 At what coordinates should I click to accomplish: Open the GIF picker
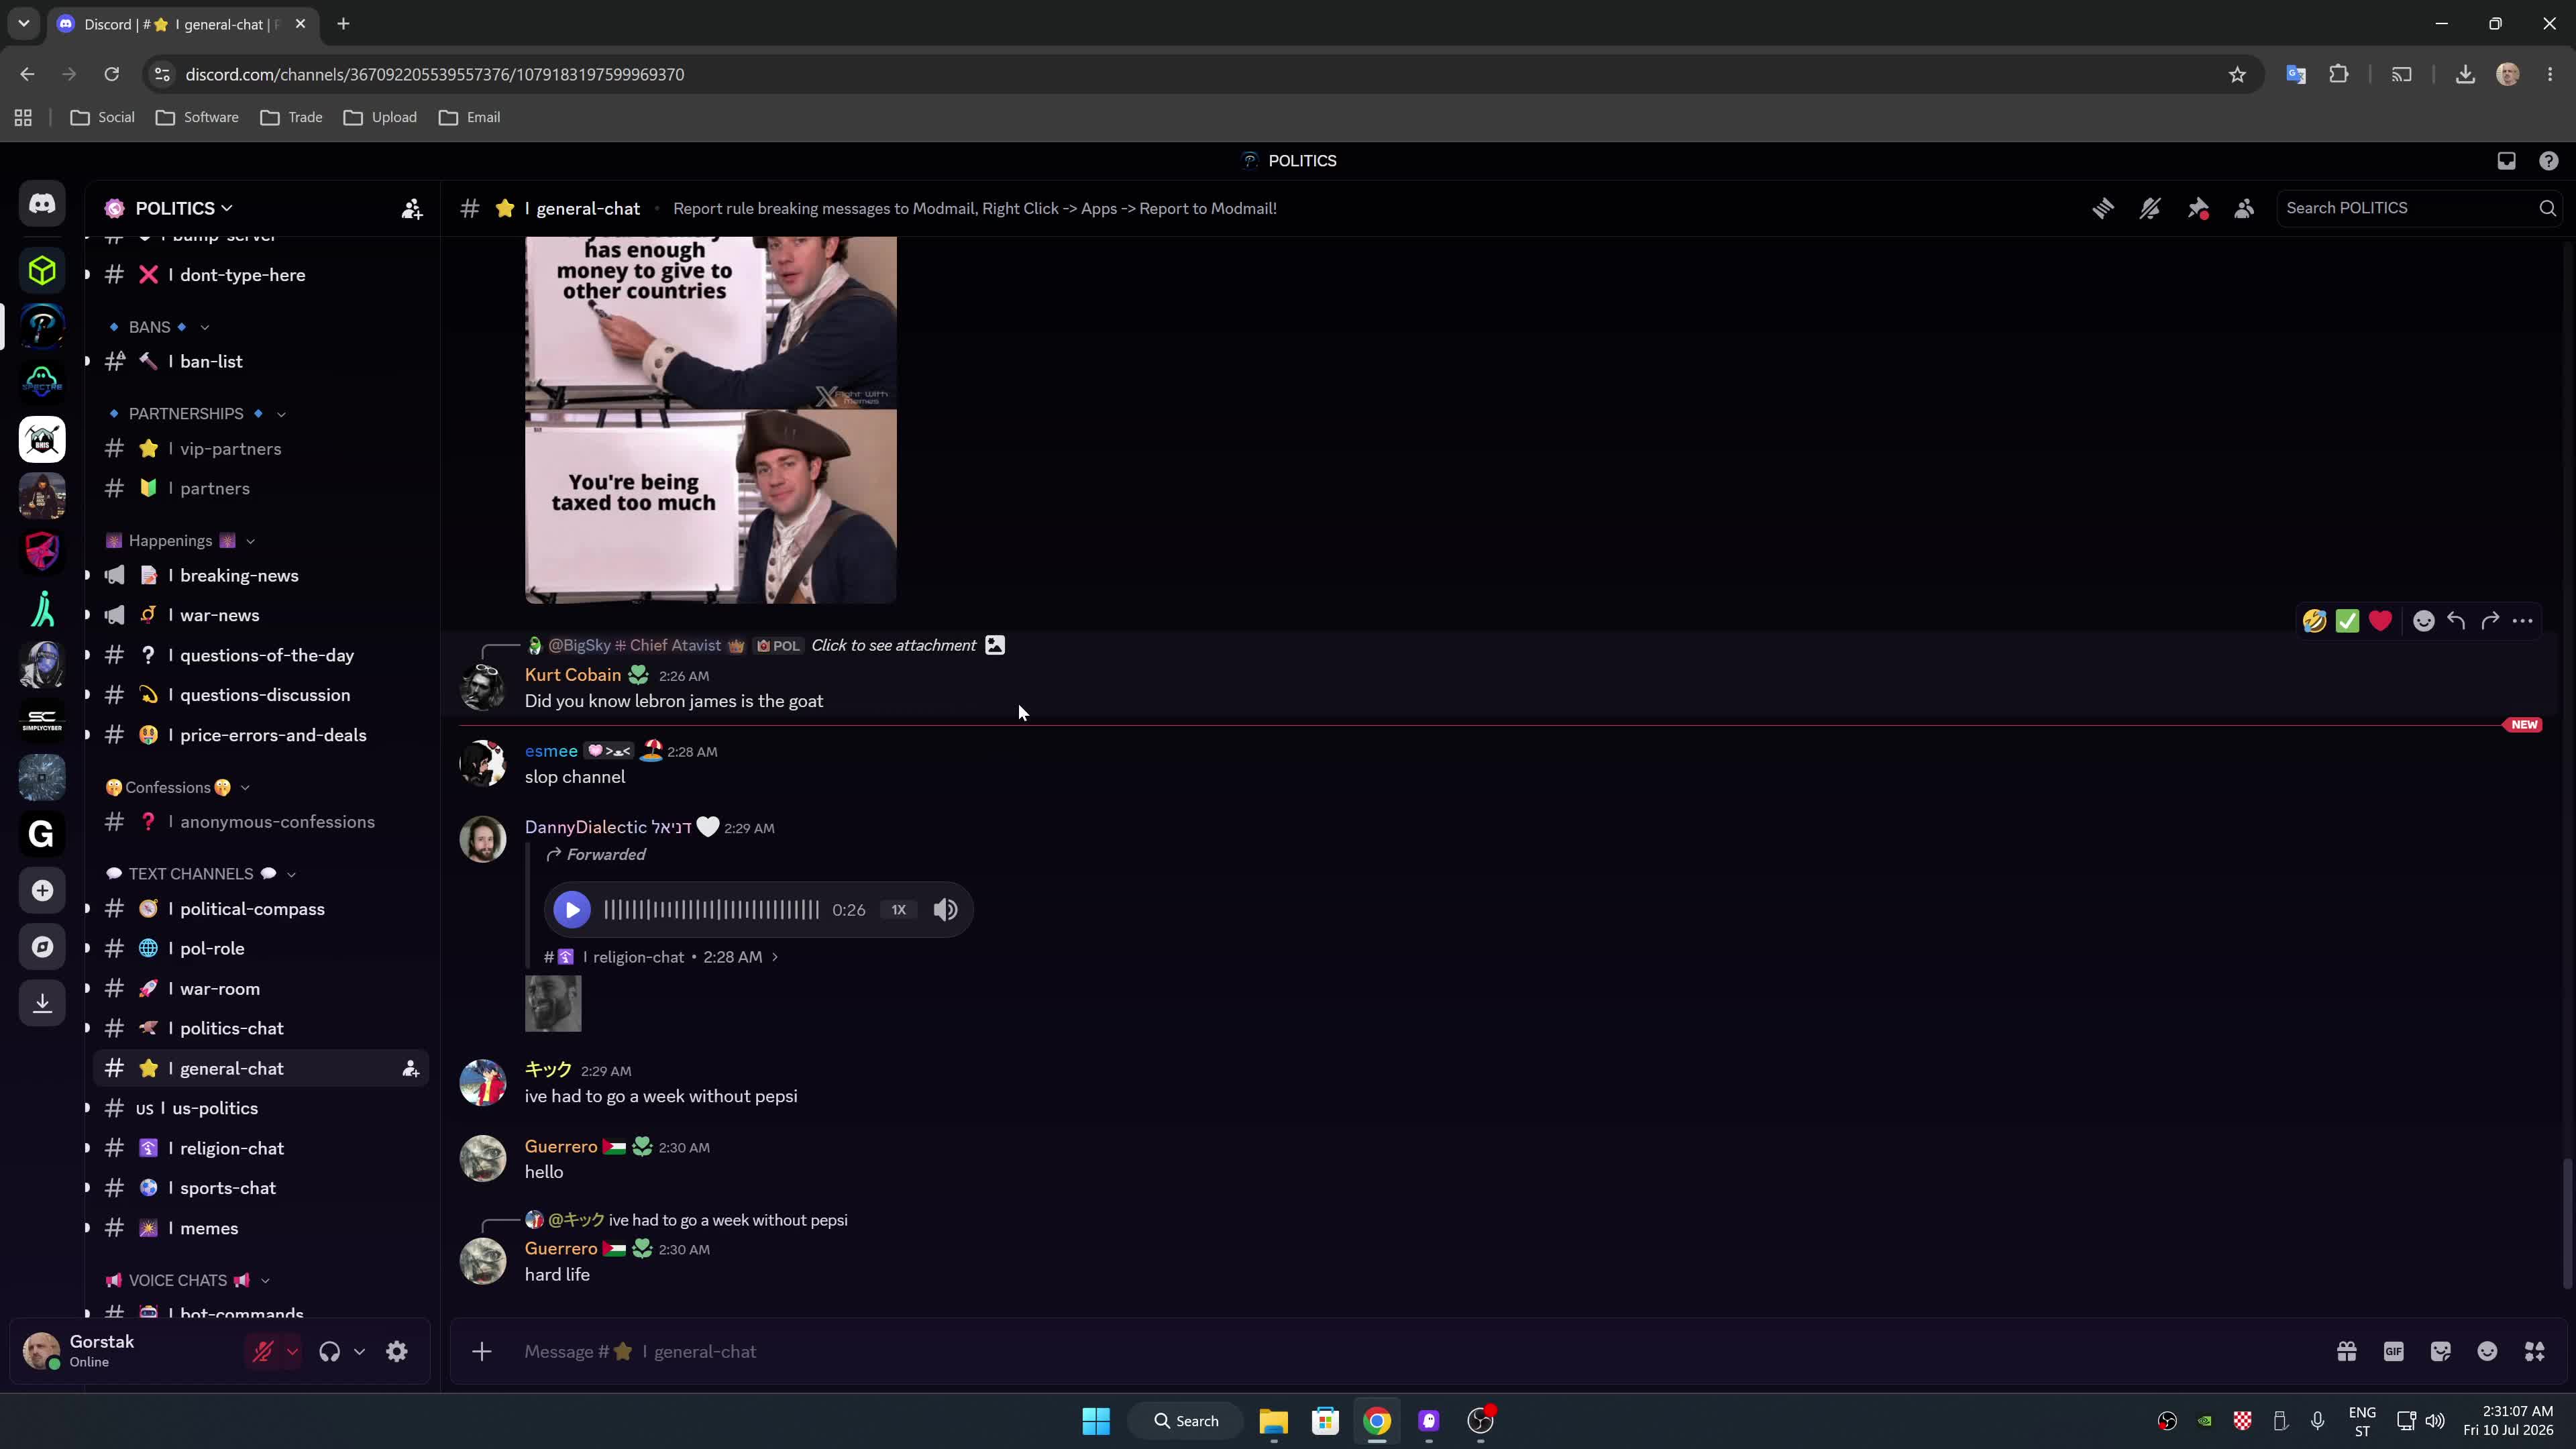2394,1352
